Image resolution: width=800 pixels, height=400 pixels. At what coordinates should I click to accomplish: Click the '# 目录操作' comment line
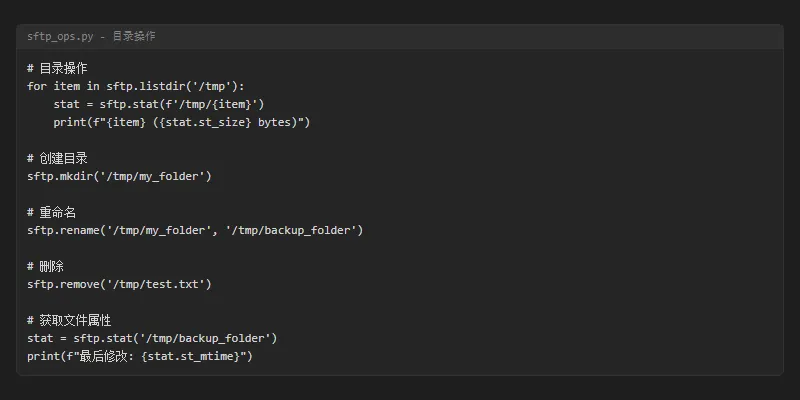click(57, 68)
